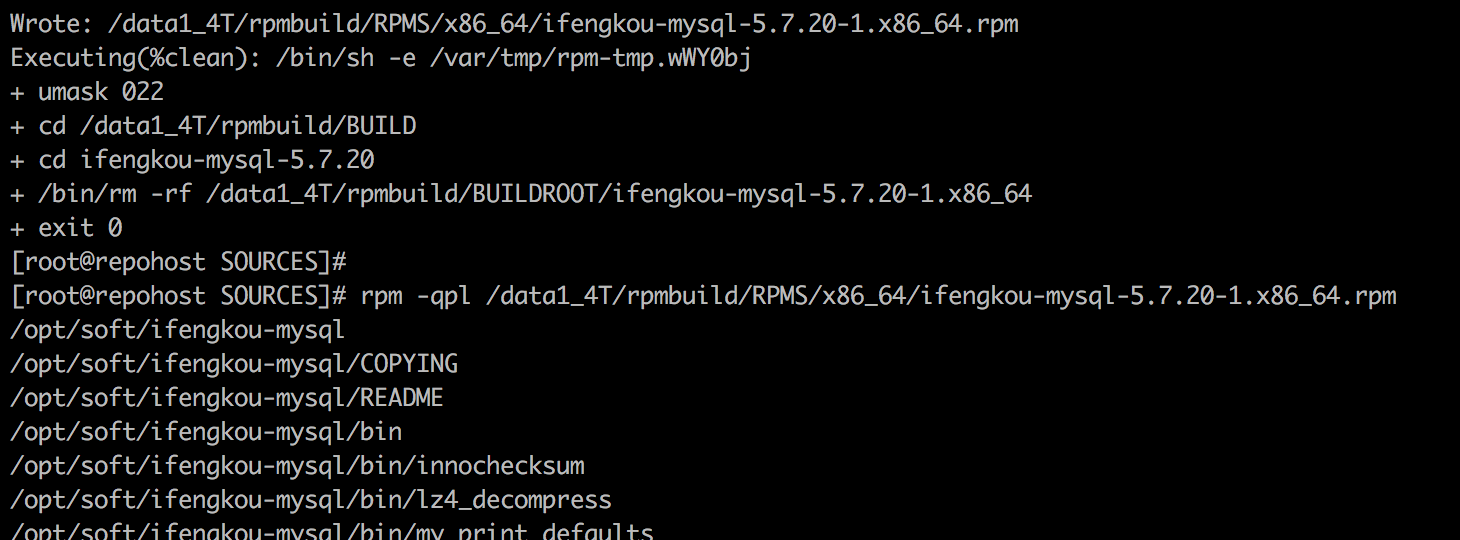This screenshot has height=540, width=1460.
Task: Click the '/bin/rm -rf' command text
Action: tap(112, 194)
